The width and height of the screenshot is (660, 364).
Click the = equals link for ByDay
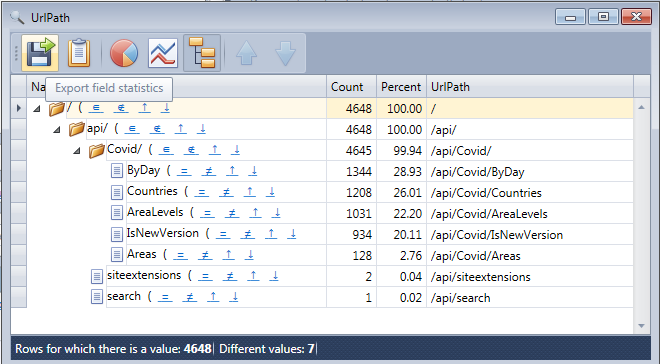click(184, 170)
